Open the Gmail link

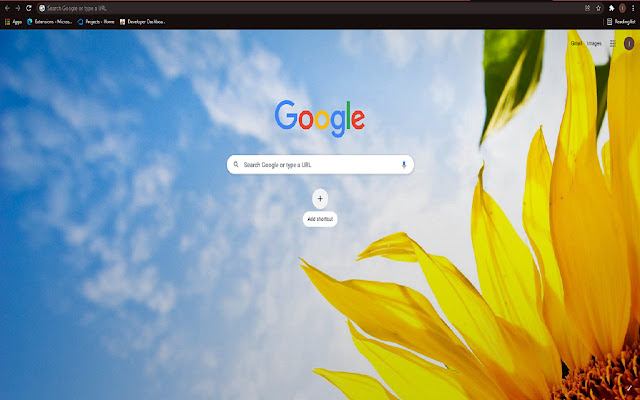(x=576, y=43)
